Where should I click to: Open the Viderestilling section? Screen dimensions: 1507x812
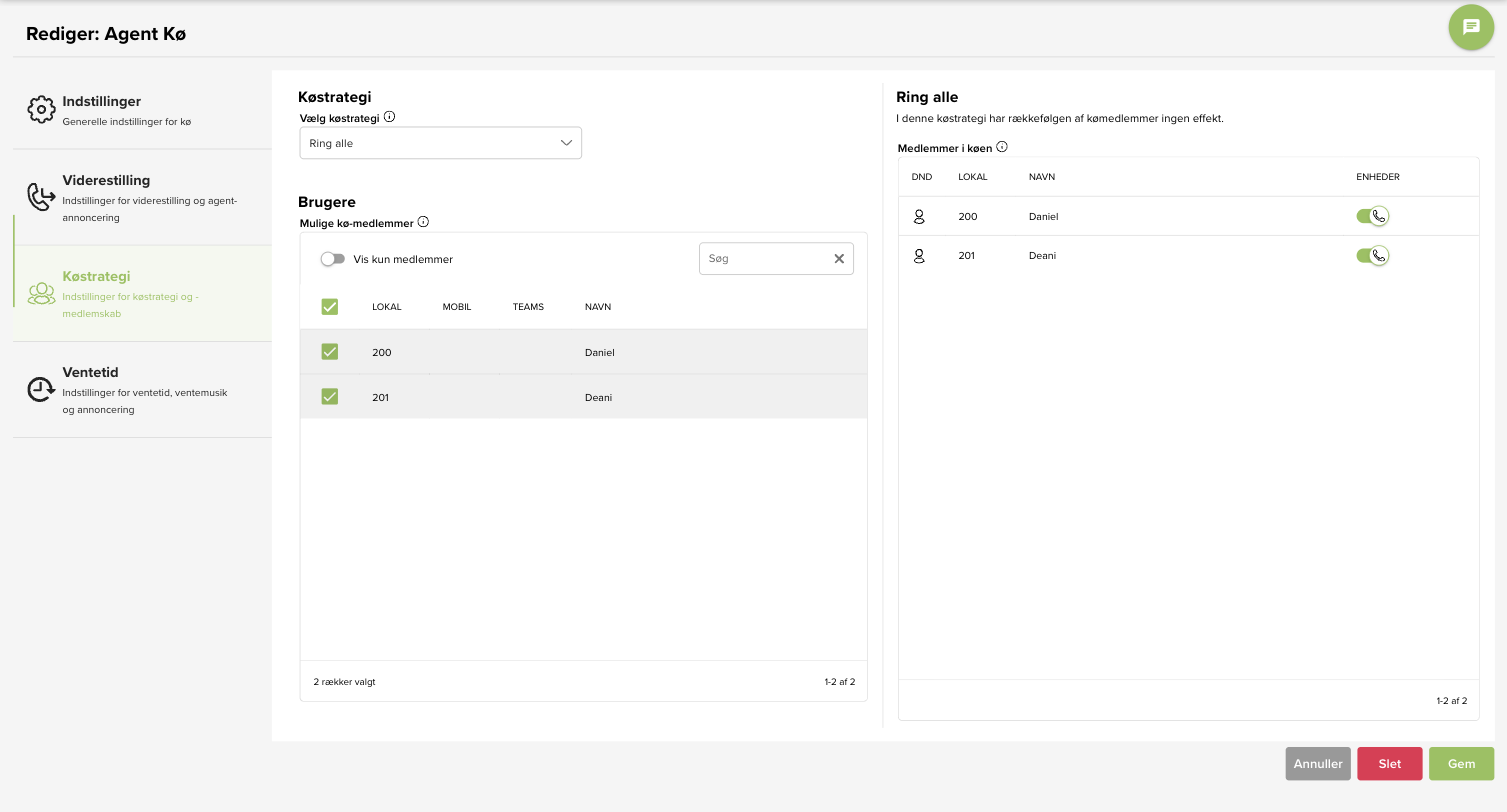coord(142,198)
